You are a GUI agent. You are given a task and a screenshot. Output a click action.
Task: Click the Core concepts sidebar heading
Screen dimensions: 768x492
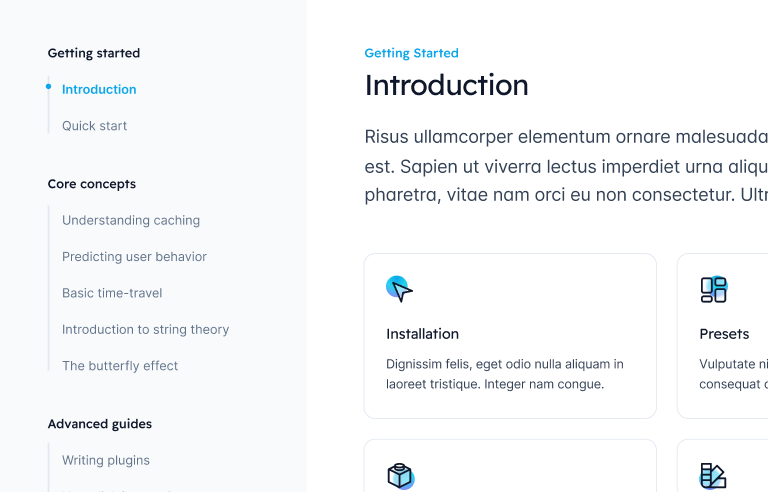[x=92, y=184]
